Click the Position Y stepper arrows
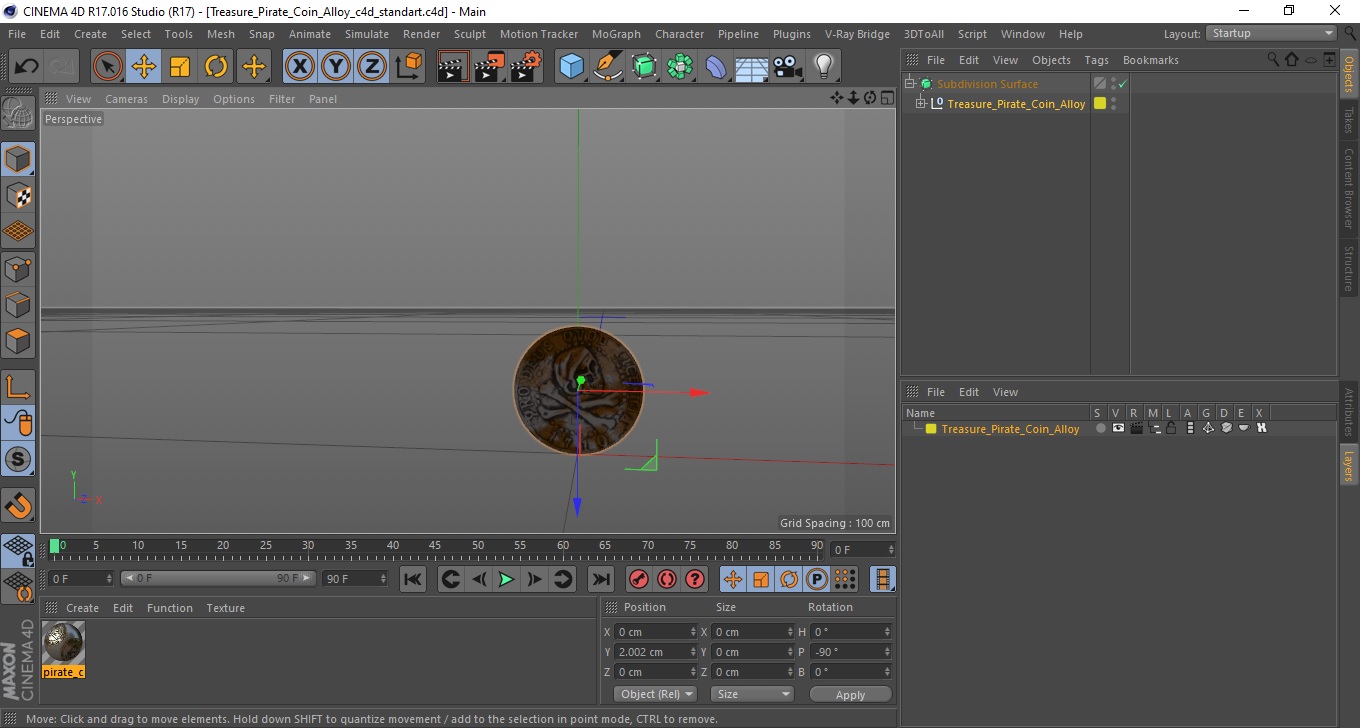 694,652
